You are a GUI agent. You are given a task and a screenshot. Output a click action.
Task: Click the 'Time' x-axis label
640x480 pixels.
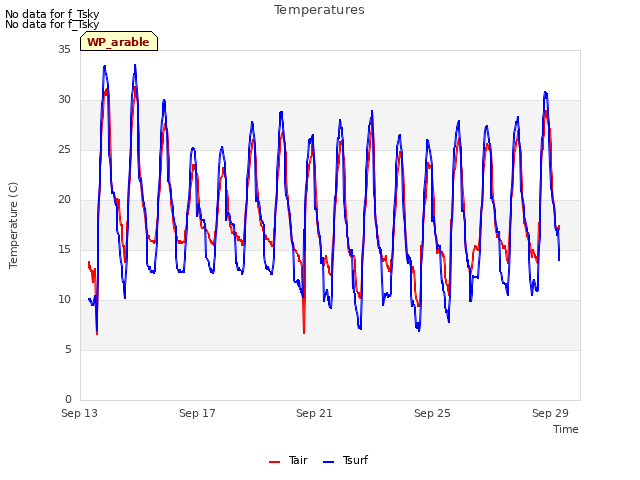[566, 429]
